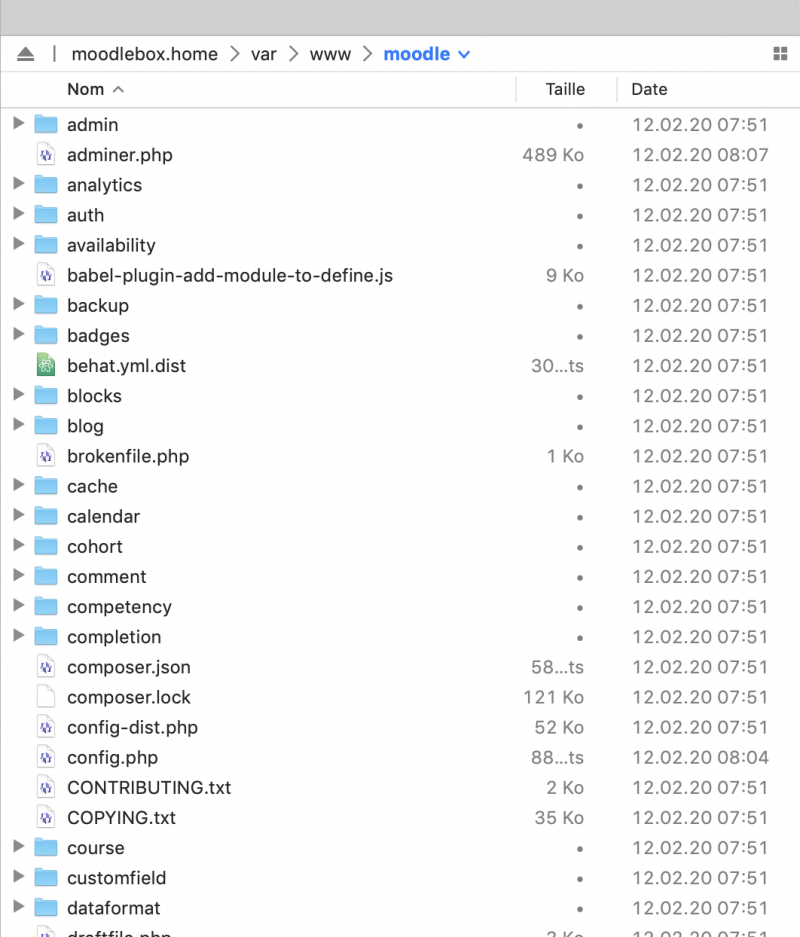
Task: Click the availability folder icon
Action: point(46,245)
